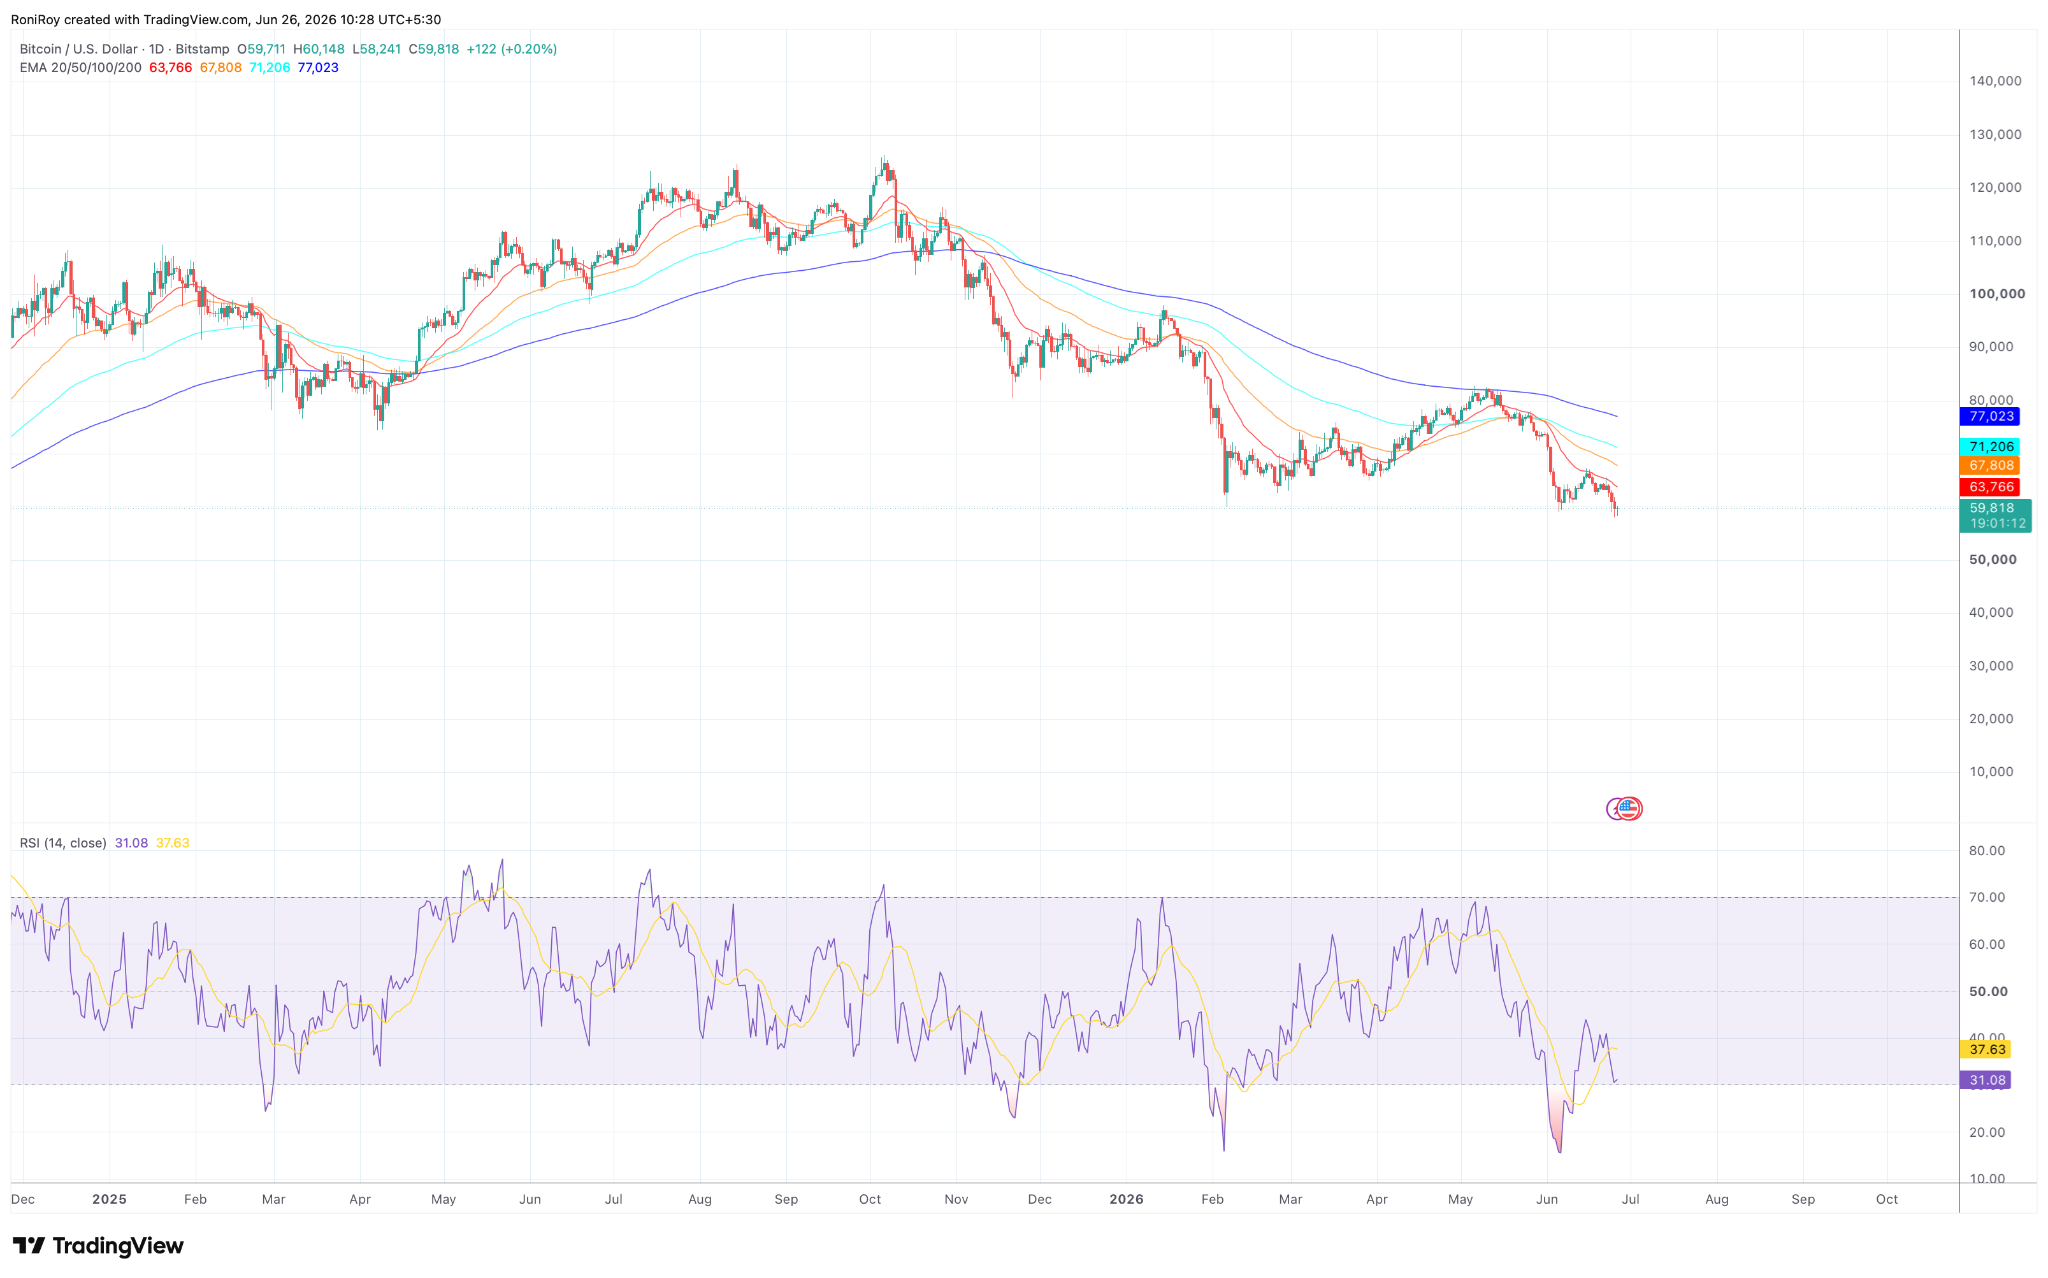Click the yellow 37.63 RSI axis tag
The height and width of the screenshot is (1278, 2048).
point(1985,1049)
